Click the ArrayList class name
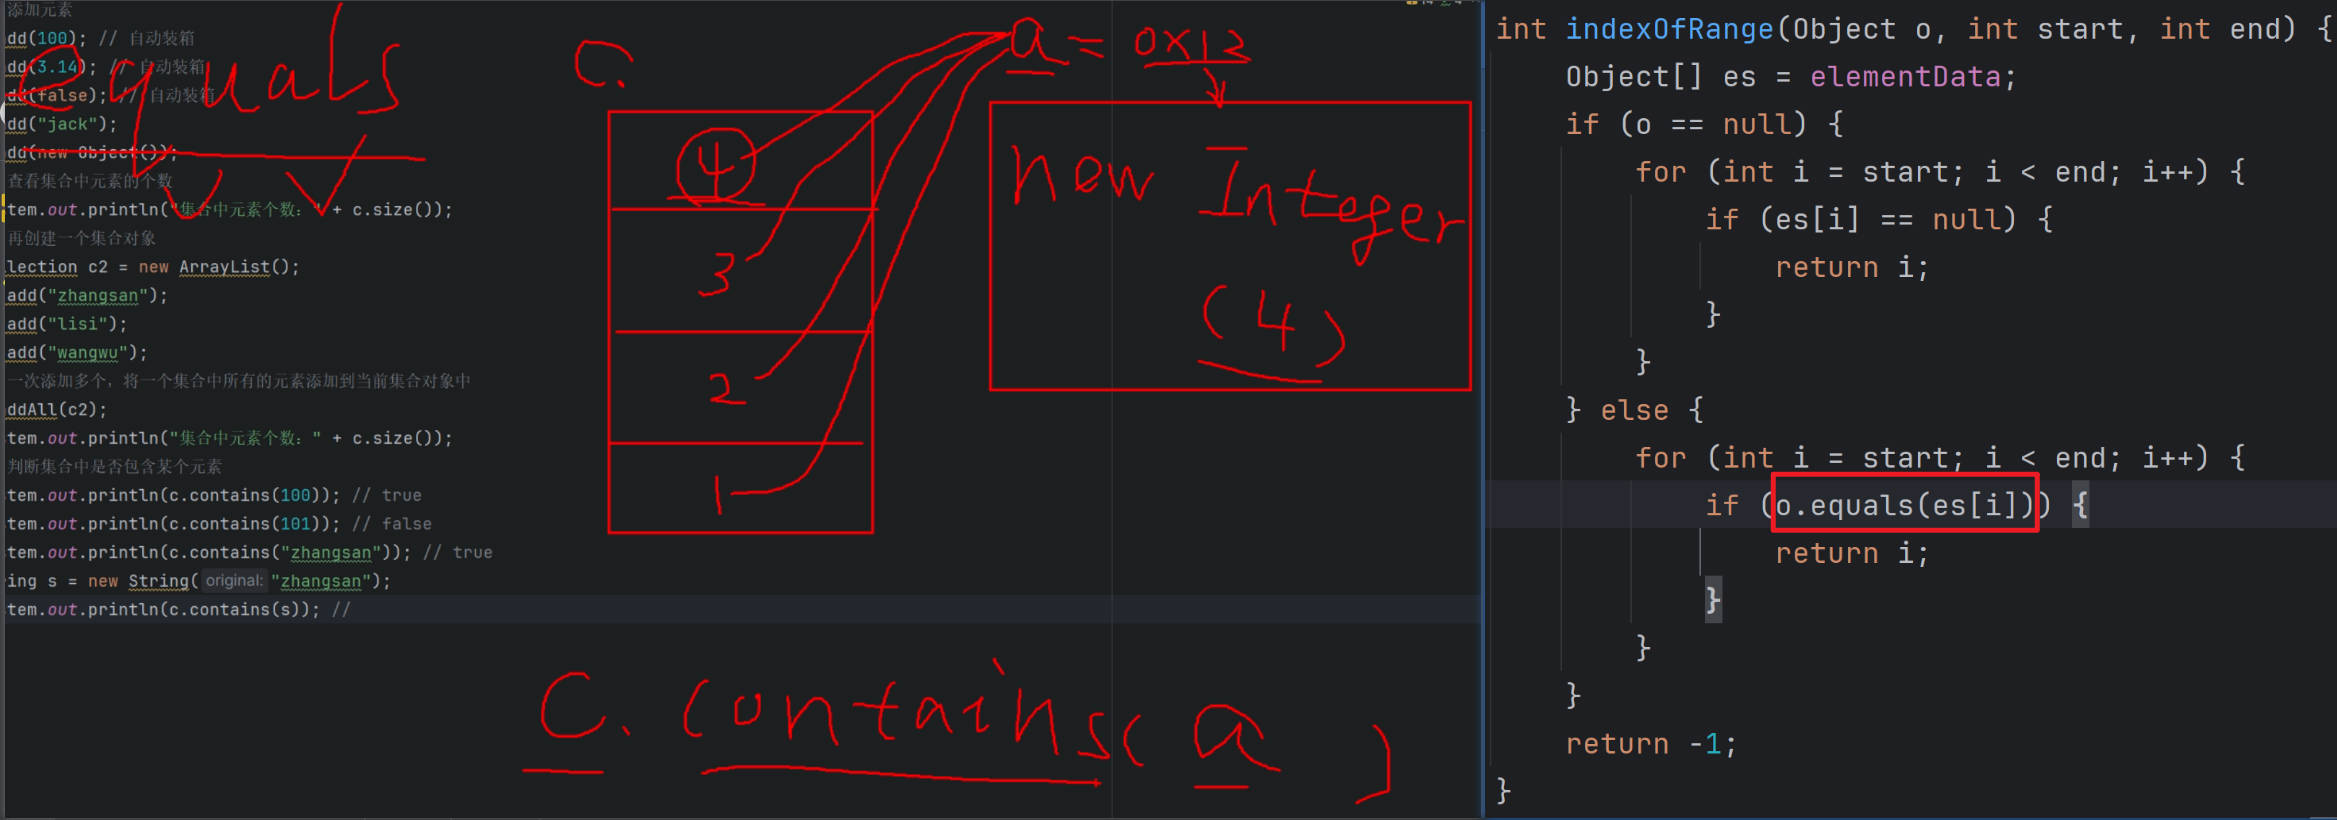Image resolution: width=2337 pixels, height=820 pixels. click(224, 267)
